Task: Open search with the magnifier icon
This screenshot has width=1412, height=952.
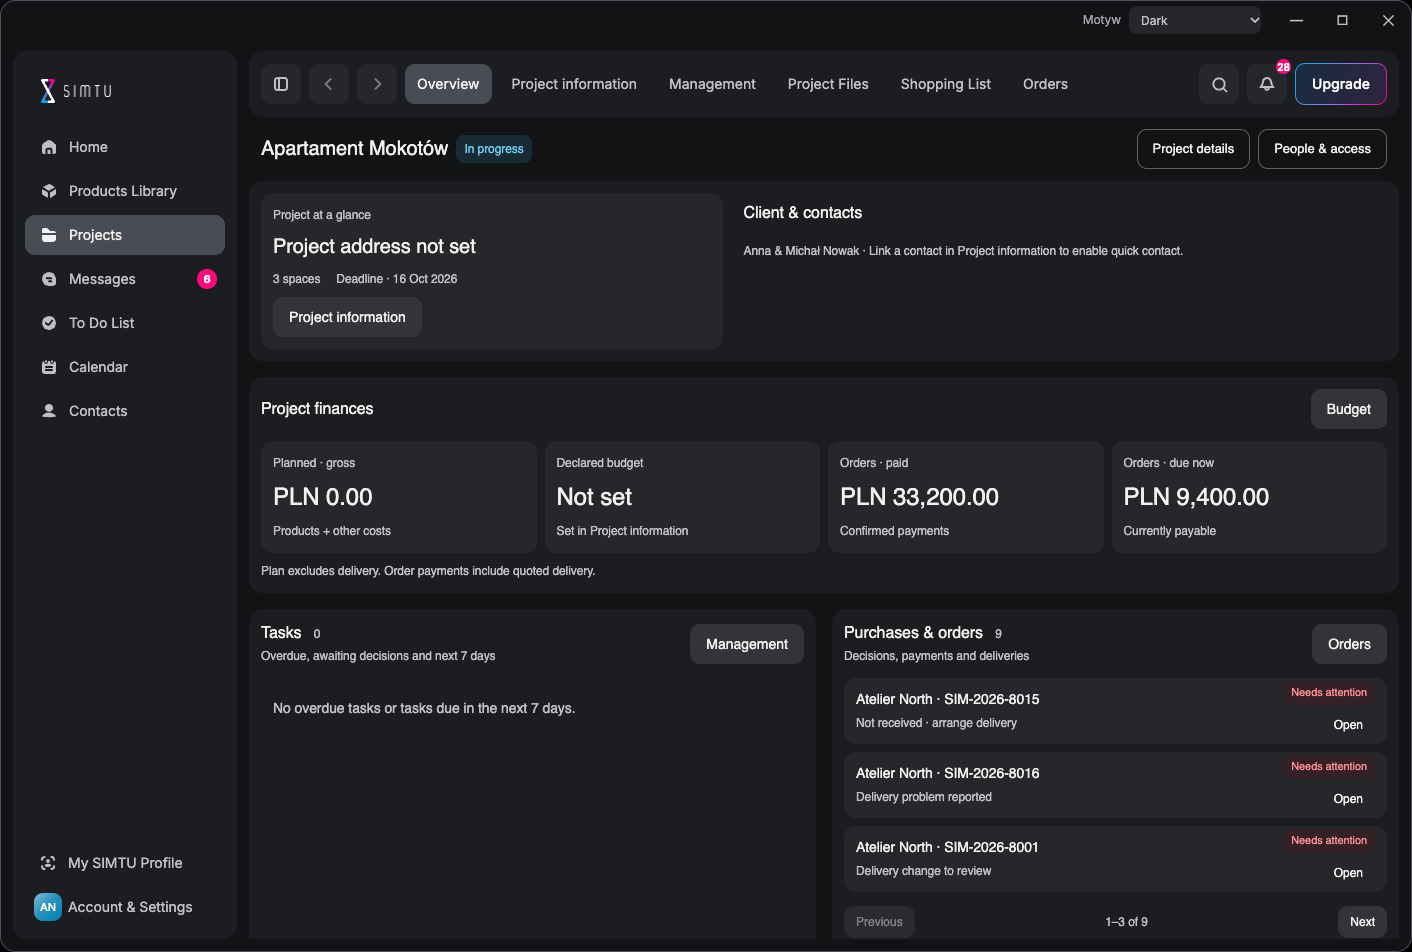Action: (1219, 84)
